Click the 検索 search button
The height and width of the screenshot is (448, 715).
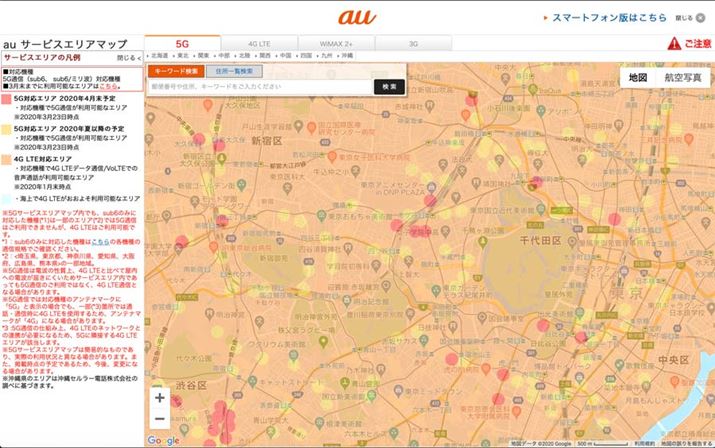(387, 88)
